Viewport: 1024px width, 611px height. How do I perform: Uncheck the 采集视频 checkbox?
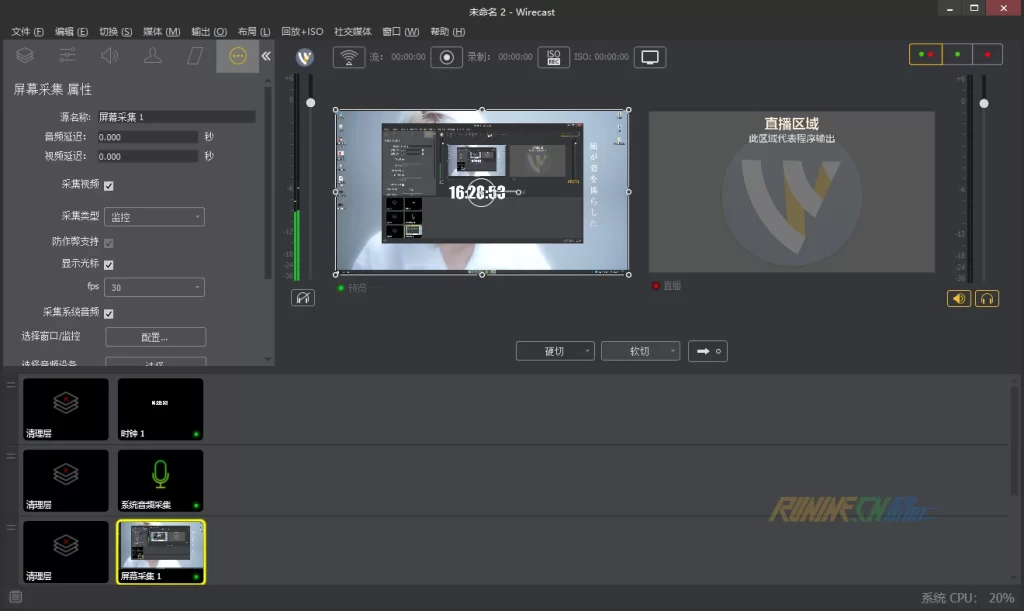point(109,185)
